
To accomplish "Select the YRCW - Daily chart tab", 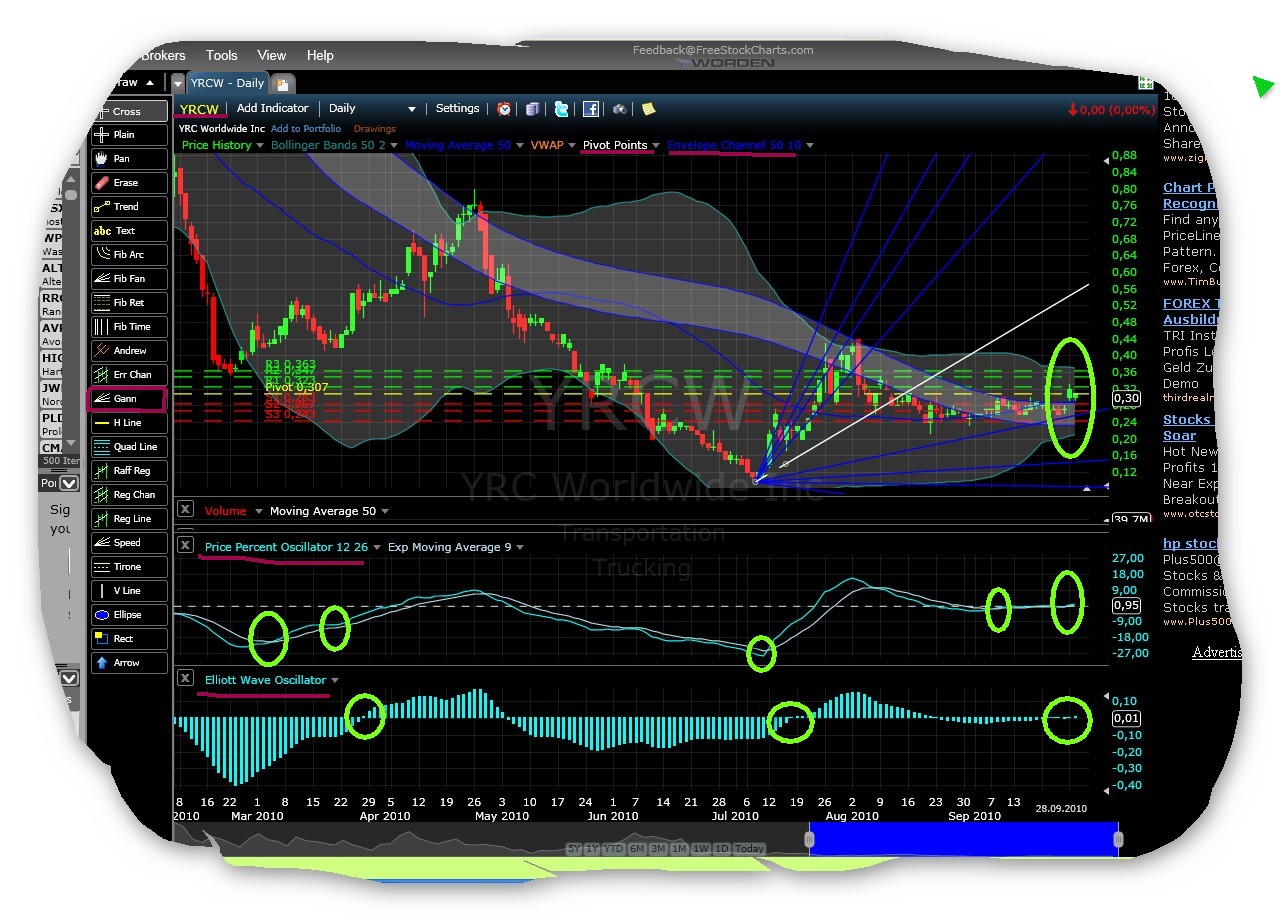I will (x=227, y=82).
